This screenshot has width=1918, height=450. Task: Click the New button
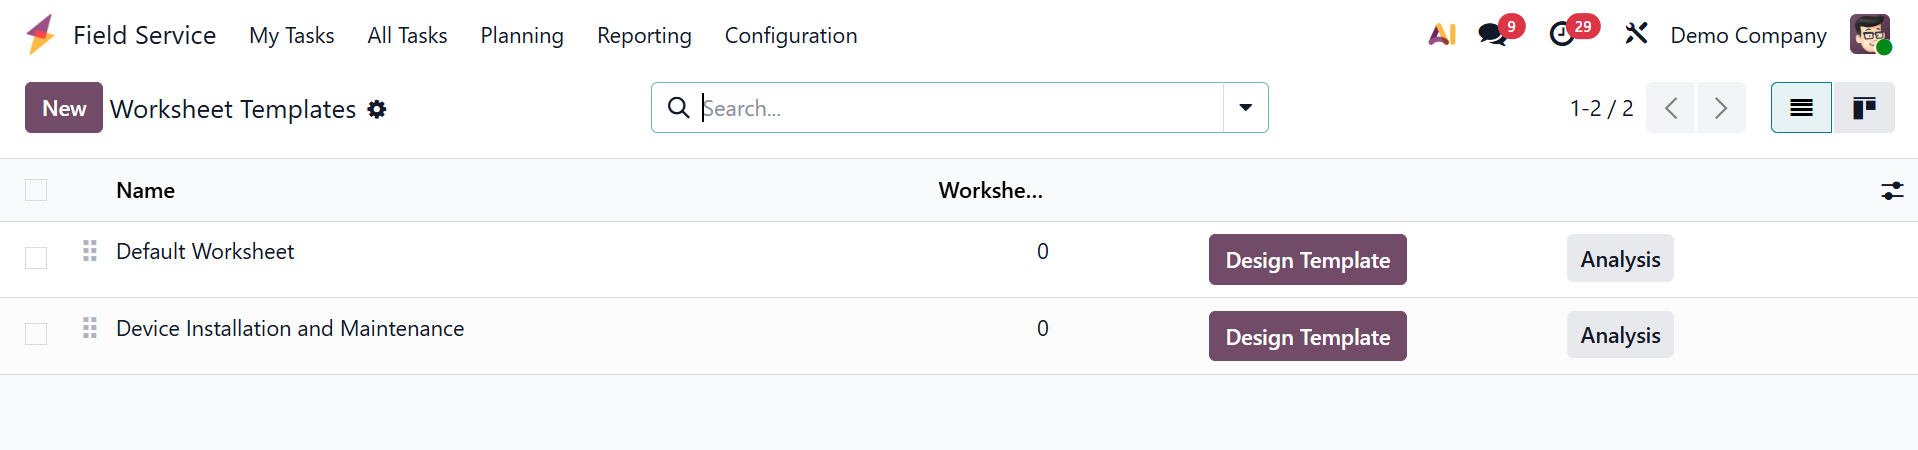[x=64, y=108]
